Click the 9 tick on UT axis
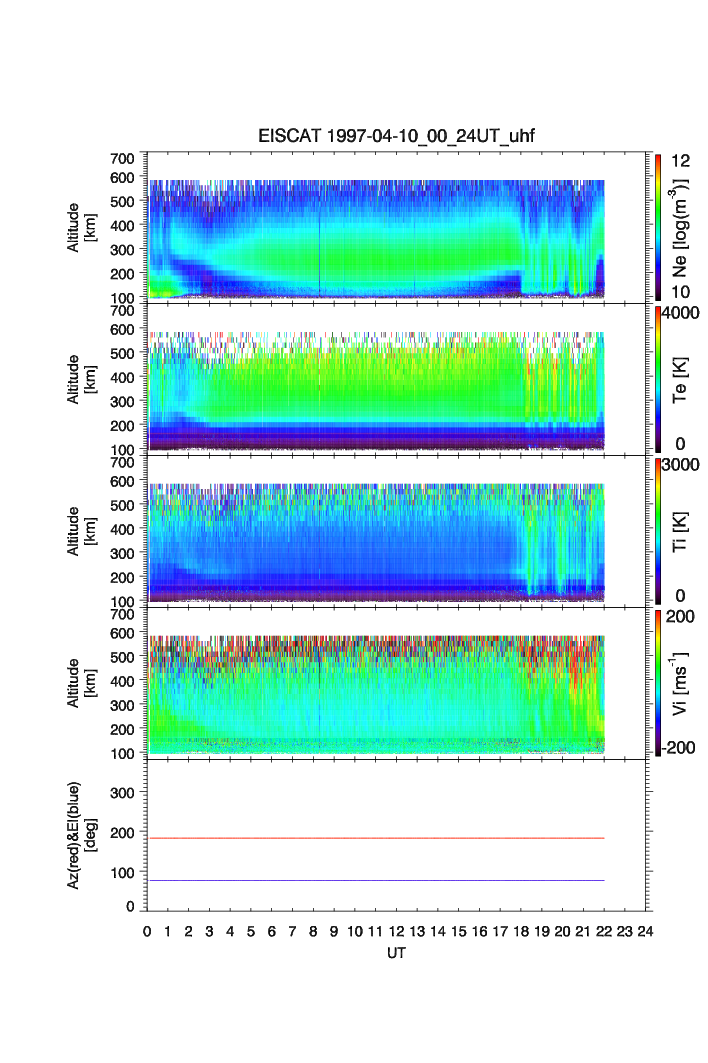Viewport: 708px width, 1063px height. pyautogui.click(x=334, y=931)
